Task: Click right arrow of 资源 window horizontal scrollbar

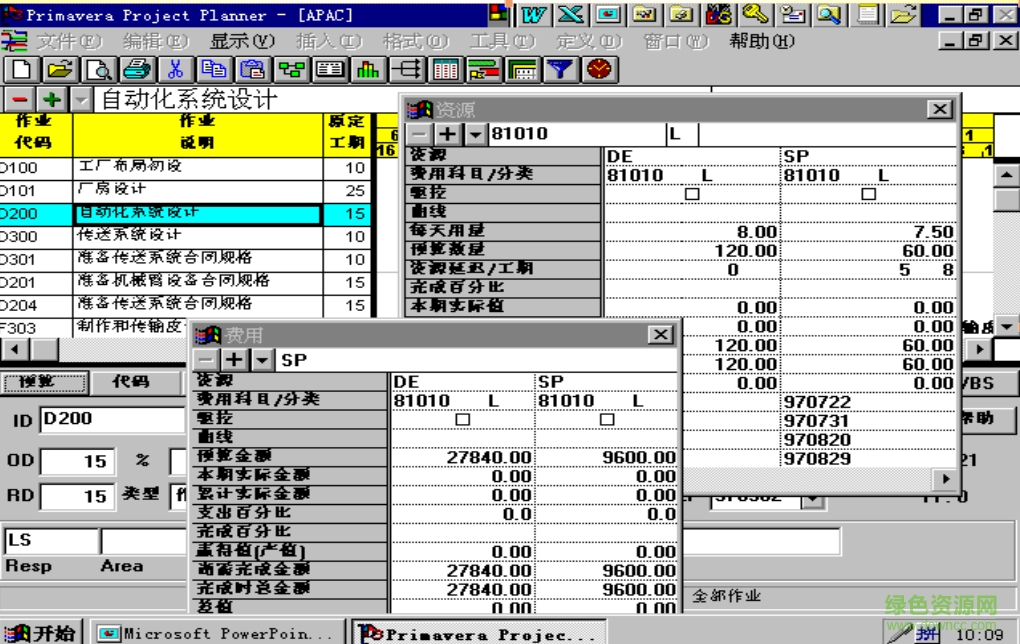Action: click(946, 479)
